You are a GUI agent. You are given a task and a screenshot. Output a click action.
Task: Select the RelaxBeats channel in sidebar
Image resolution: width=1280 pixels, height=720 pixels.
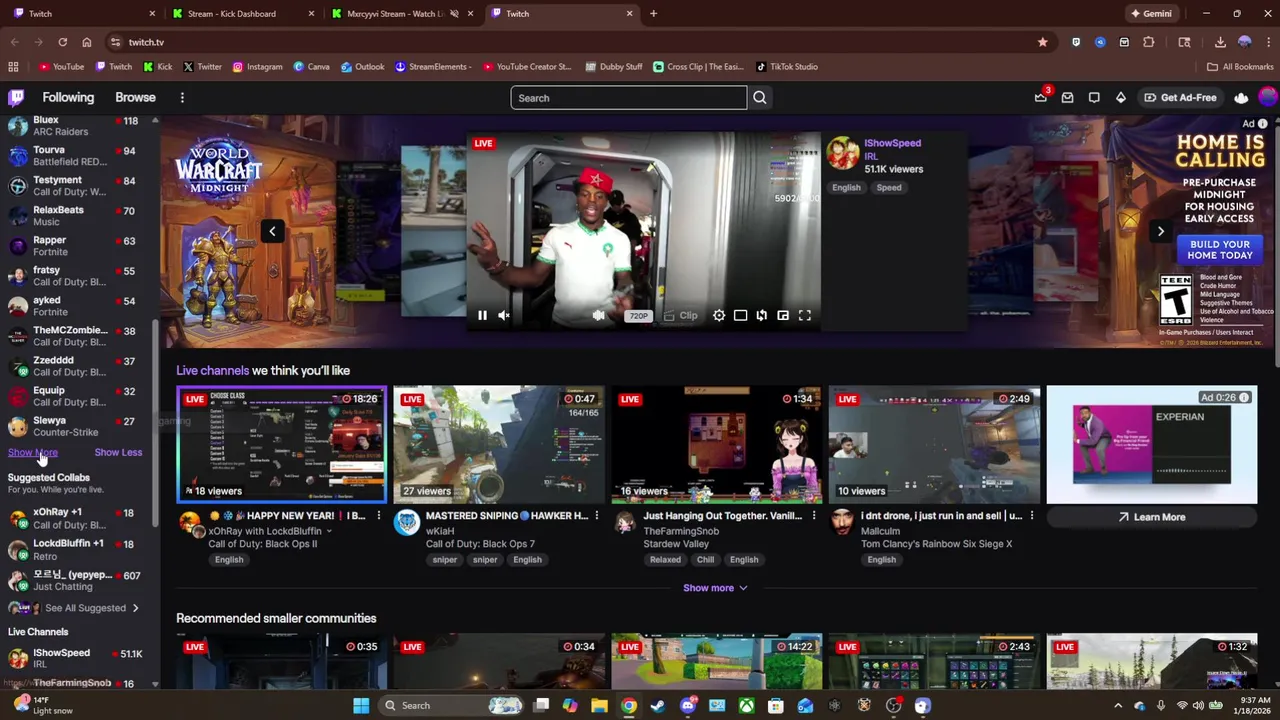coord(75,215)
